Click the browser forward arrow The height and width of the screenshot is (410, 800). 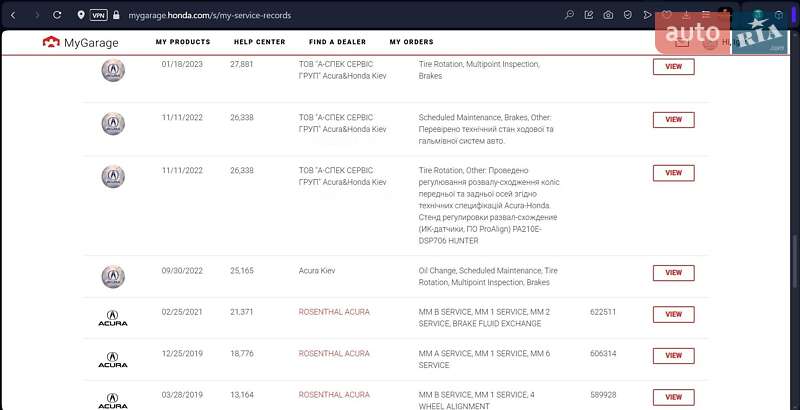click(37, 15)
